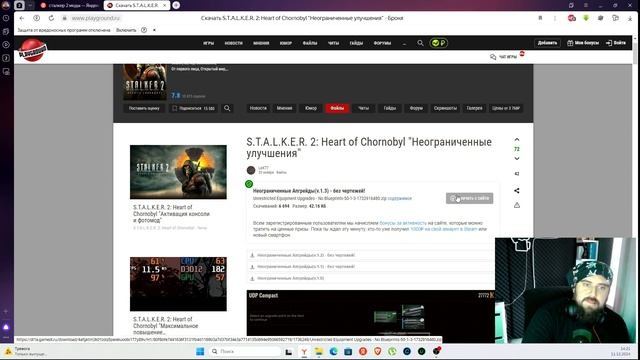Open the Windows Start menu
Screen dimensions: 640x360
pos(200,351)
